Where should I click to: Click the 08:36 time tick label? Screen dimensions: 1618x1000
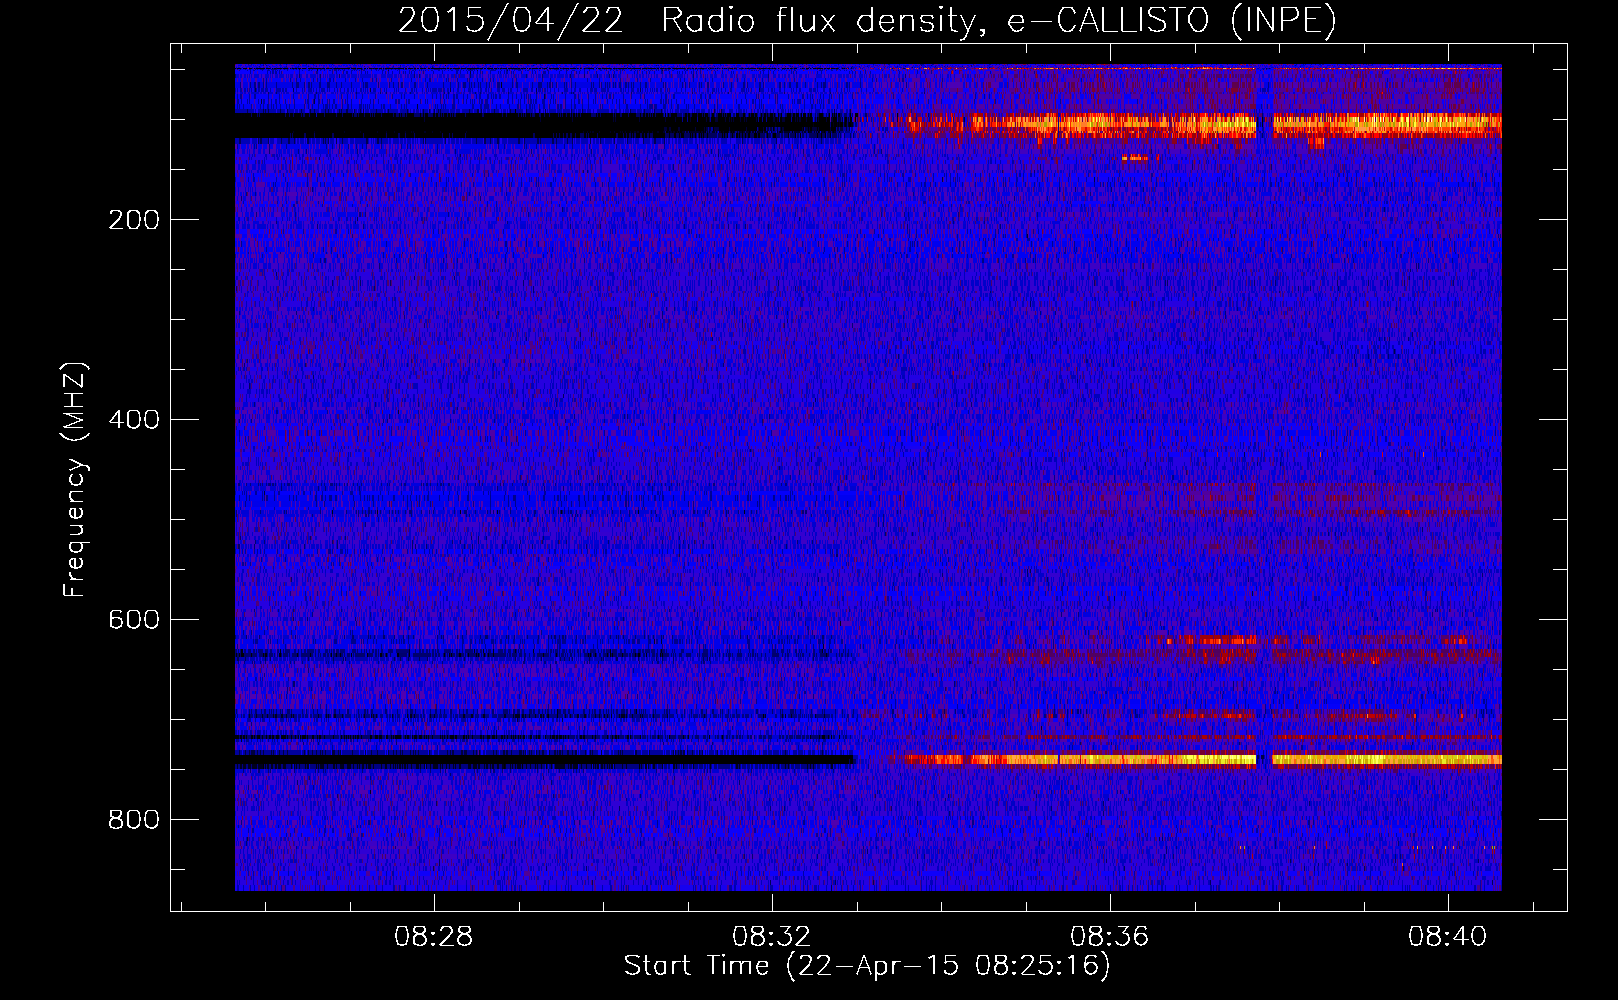point(1109,937)
